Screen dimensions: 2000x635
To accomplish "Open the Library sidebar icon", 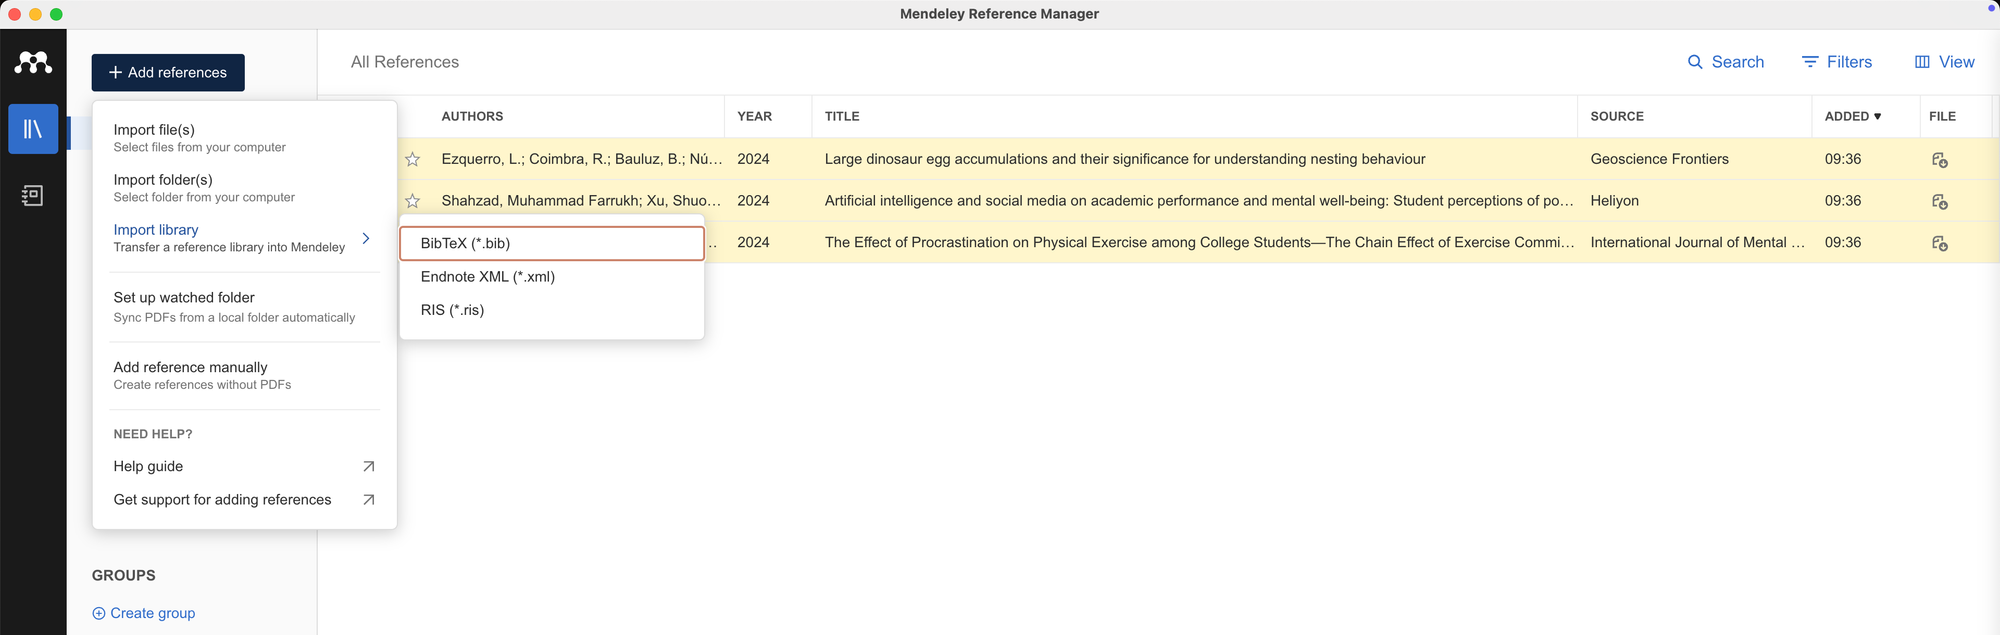I will point(33,129).
